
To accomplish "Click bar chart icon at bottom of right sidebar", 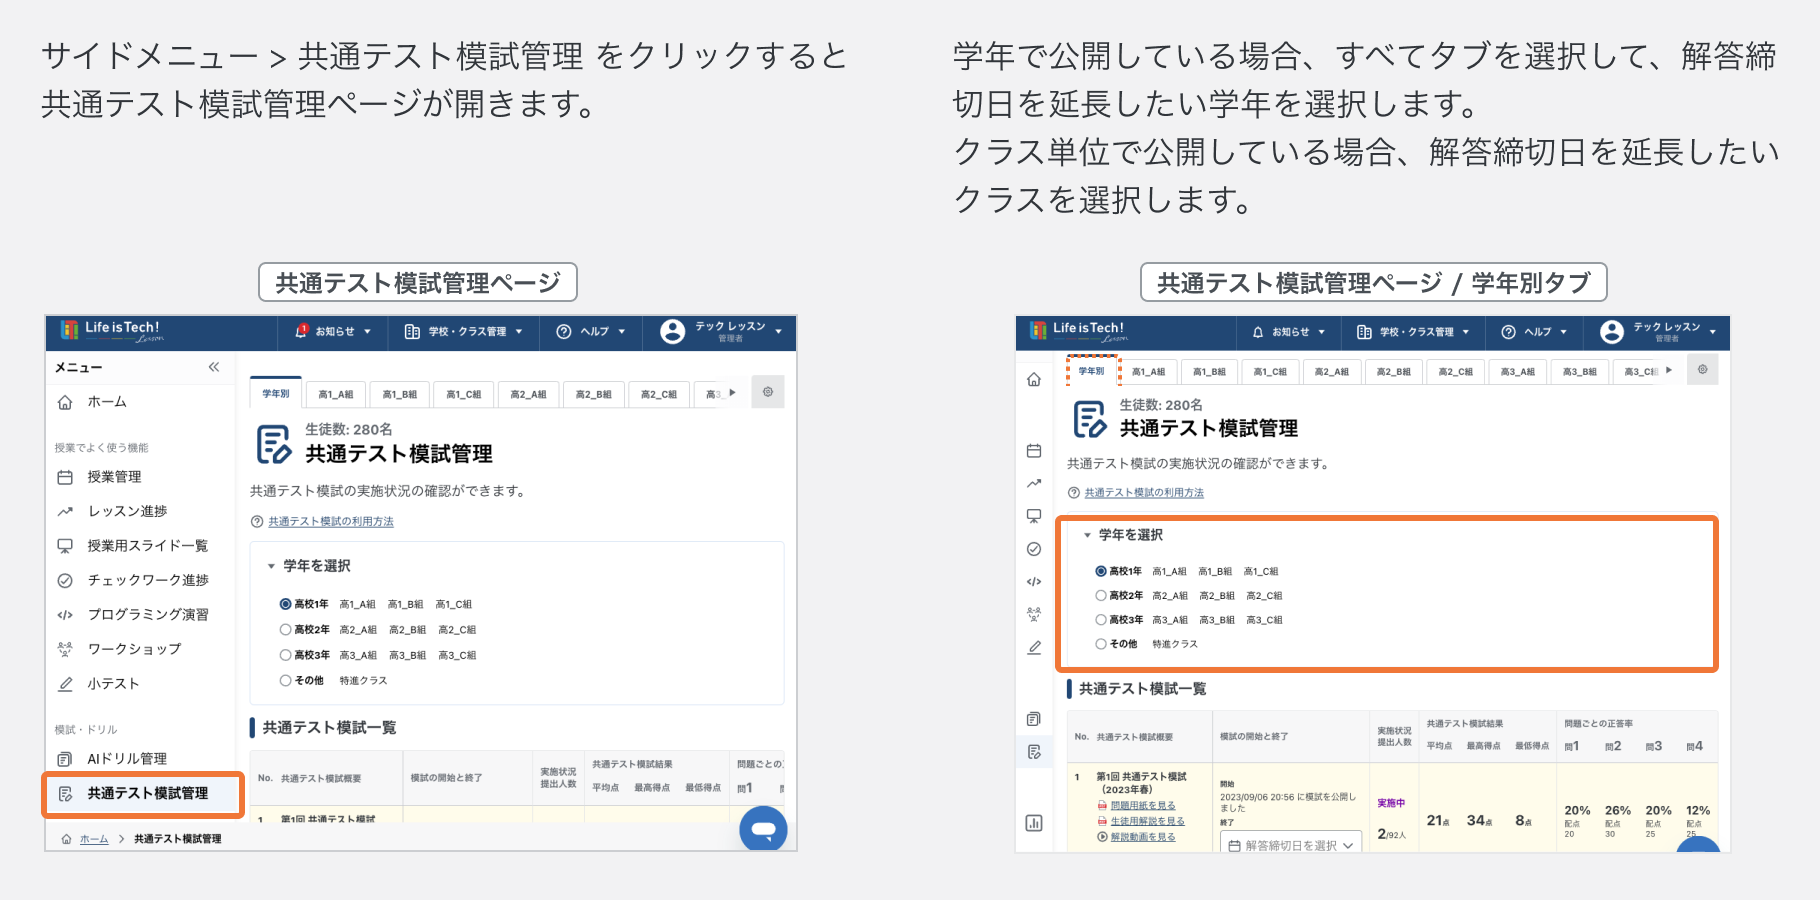I will tap(1034, 823).
